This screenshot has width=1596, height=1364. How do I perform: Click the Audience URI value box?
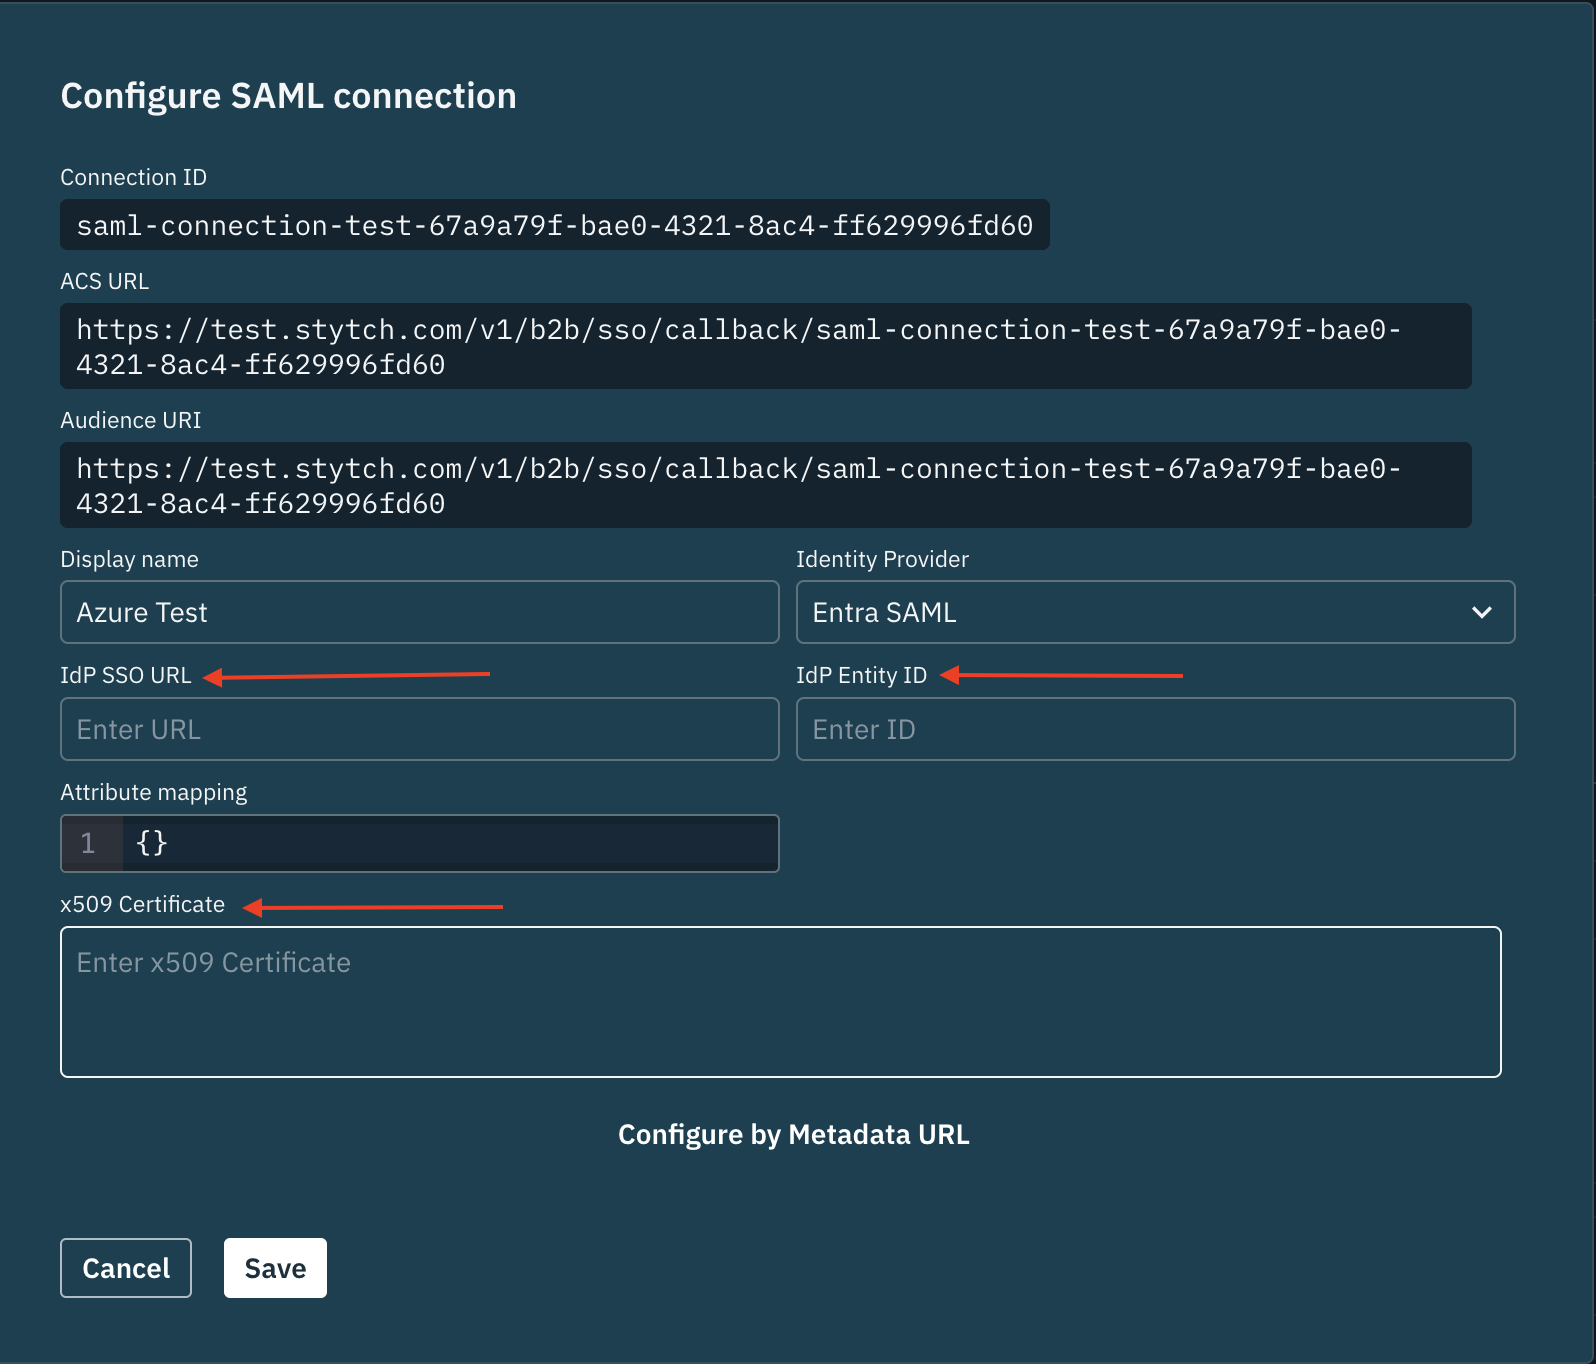[x=765, y=485]
